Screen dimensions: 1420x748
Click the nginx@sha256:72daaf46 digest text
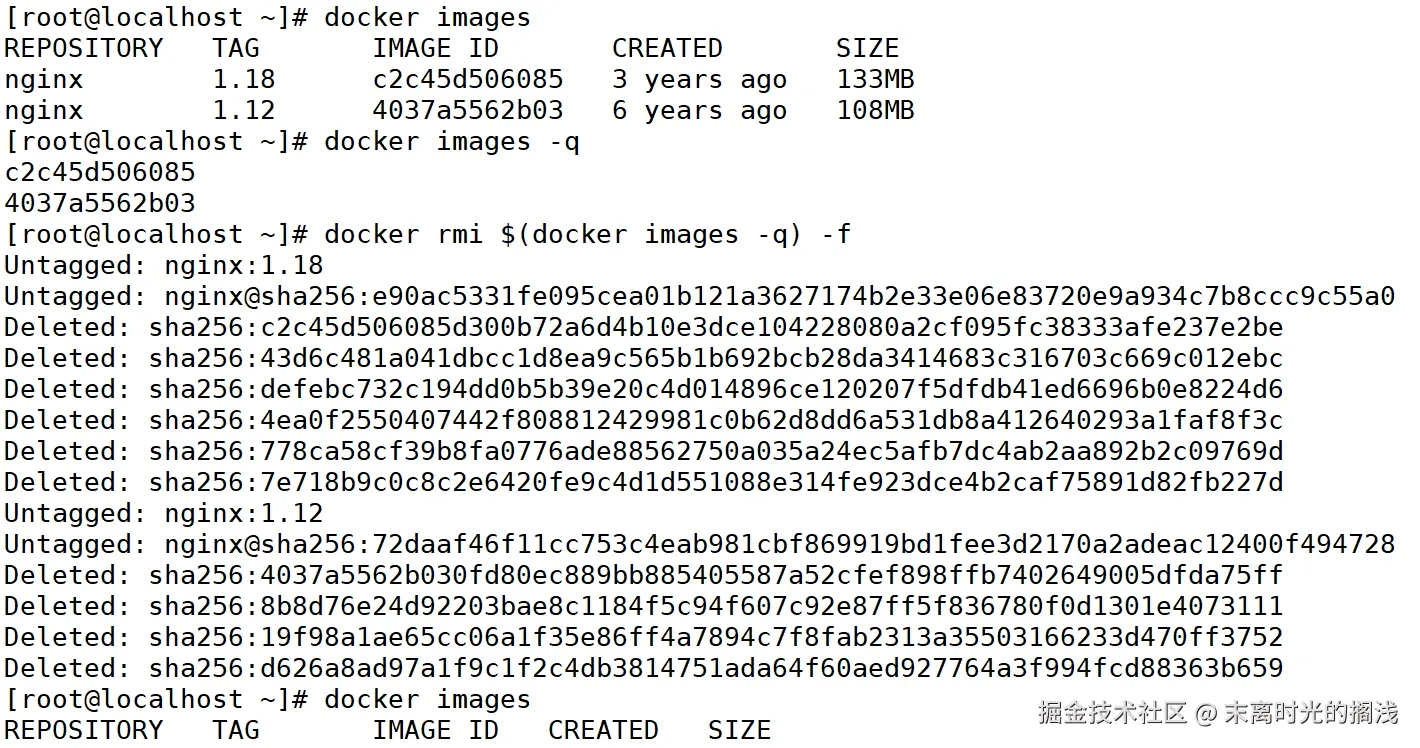pos(779,545)
